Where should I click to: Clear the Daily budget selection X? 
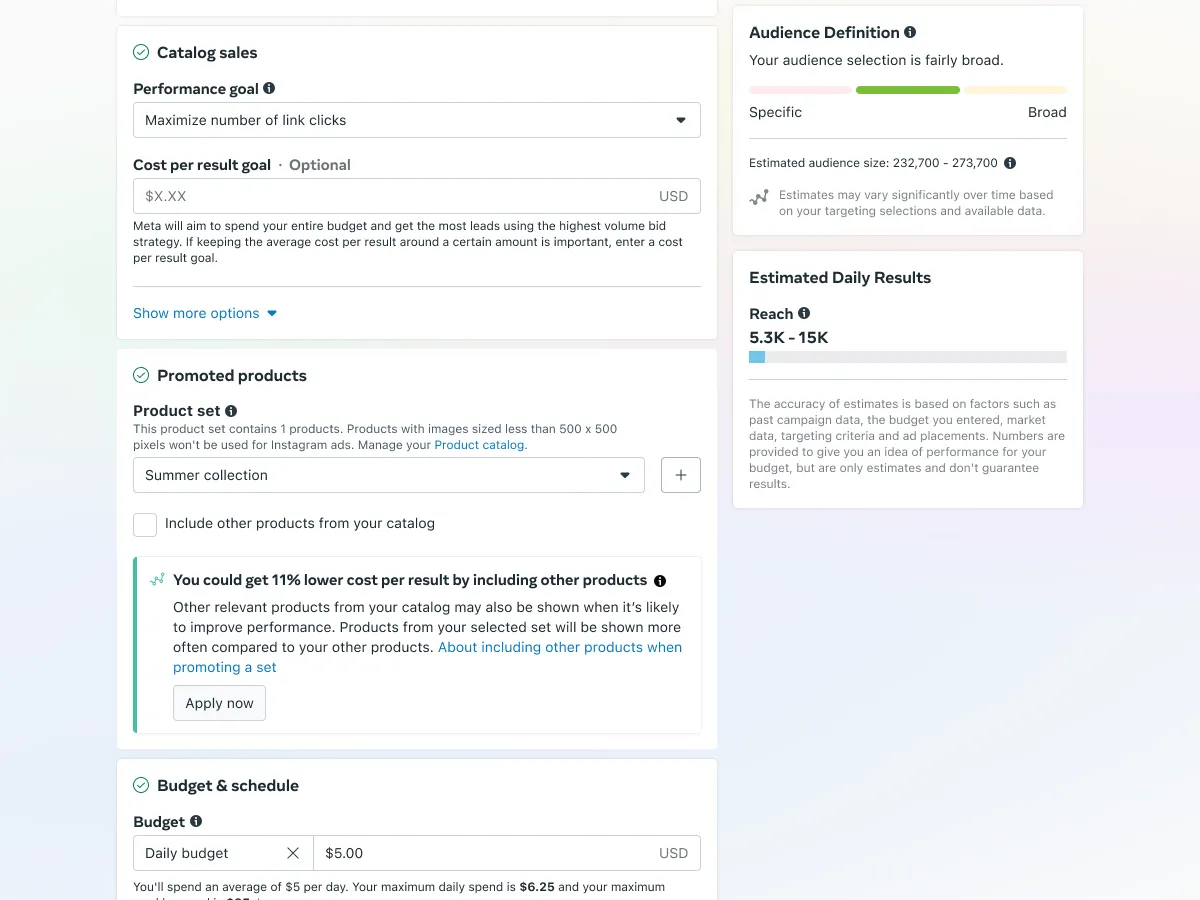(x=293, y=853)
